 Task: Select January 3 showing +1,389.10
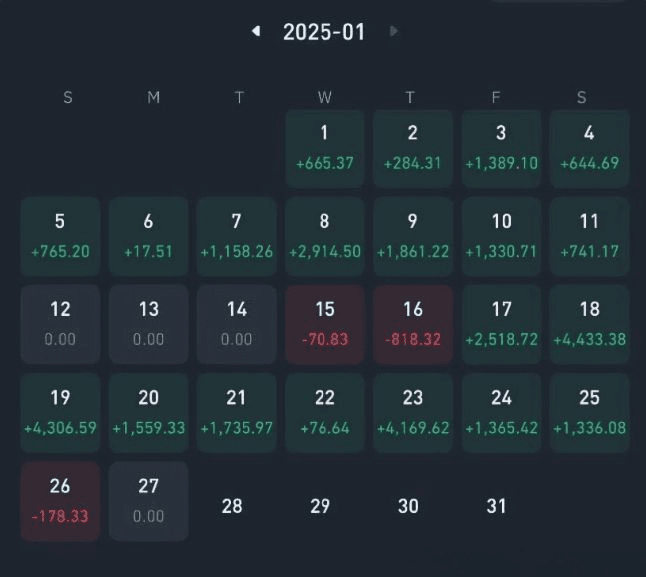point(501,147)
